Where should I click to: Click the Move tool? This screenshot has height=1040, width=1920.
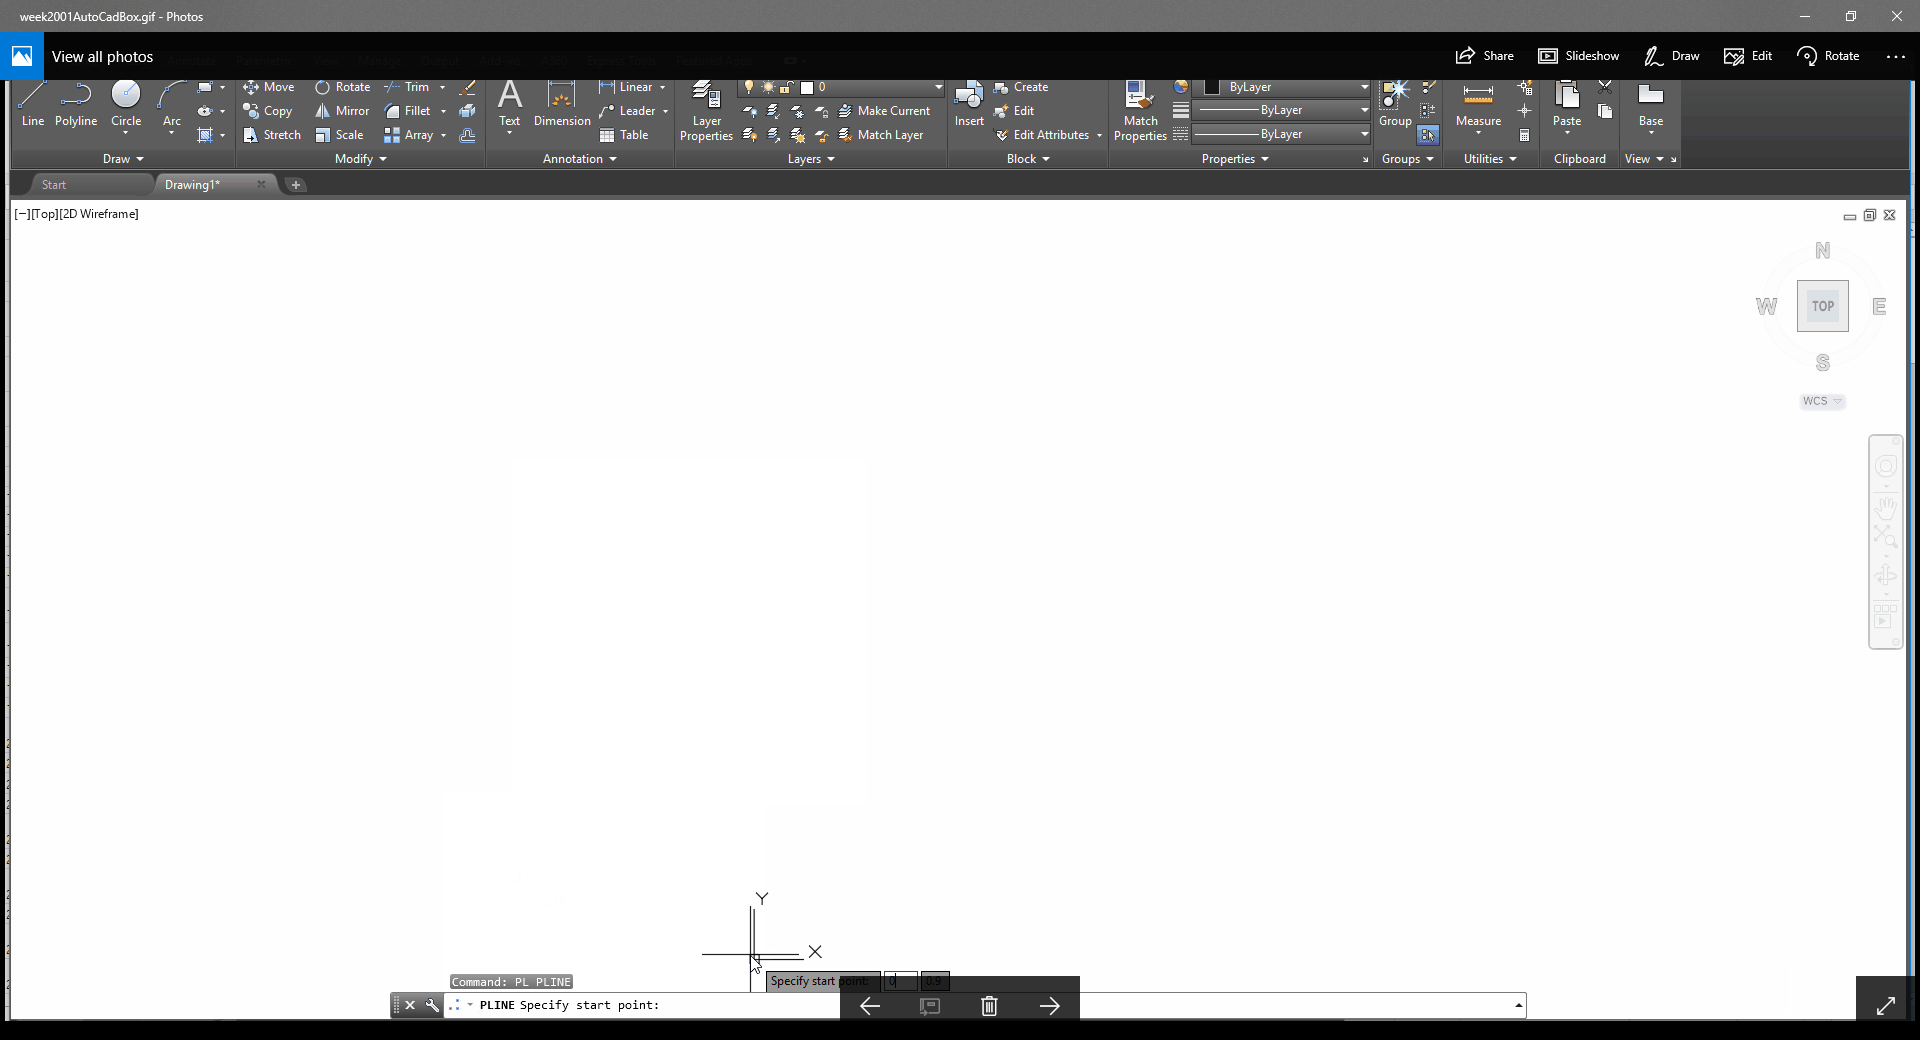coord(268,87)
